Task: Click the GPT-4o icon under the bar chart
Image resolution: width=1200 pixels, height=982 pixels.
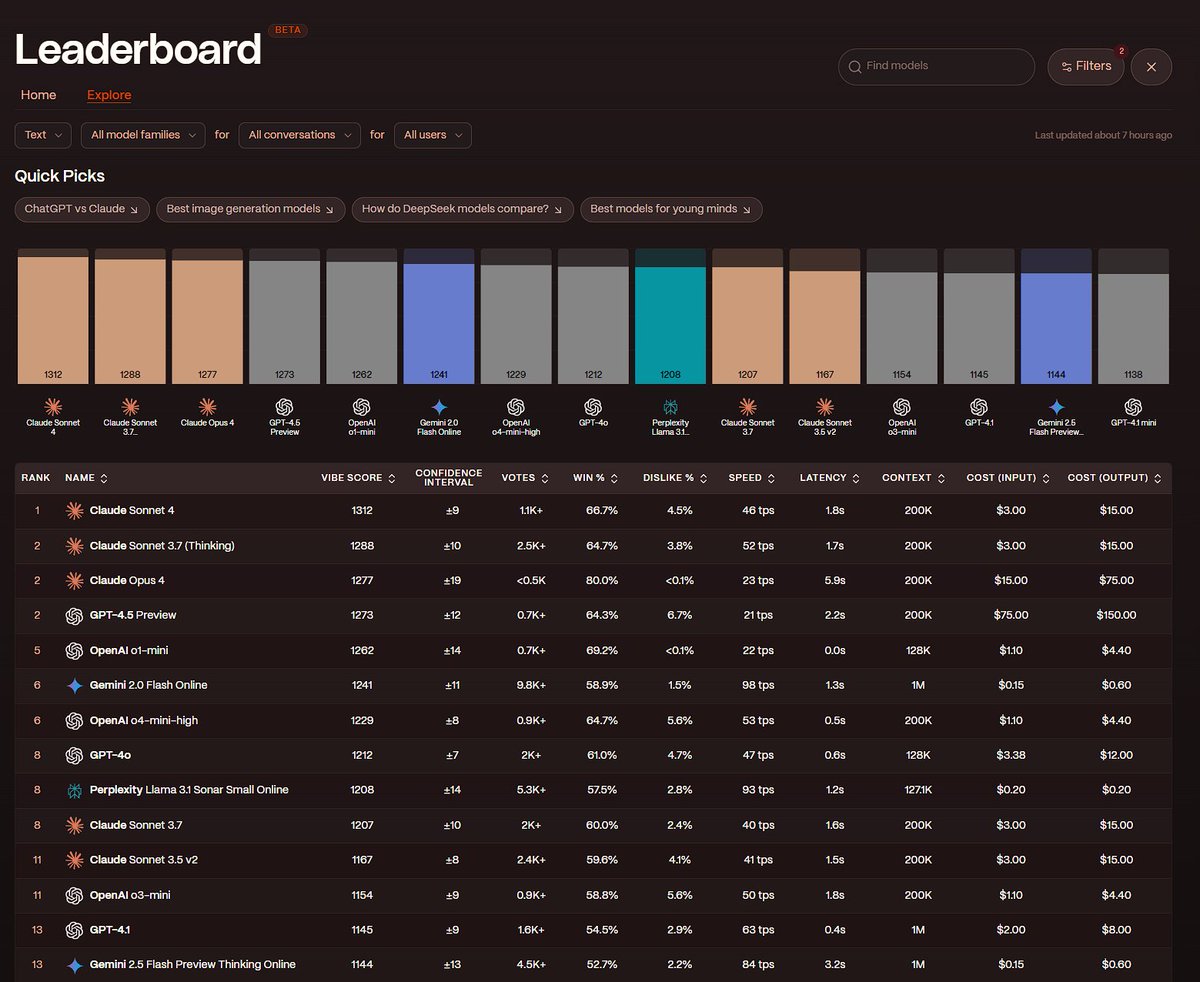Action: pos(593,407)
